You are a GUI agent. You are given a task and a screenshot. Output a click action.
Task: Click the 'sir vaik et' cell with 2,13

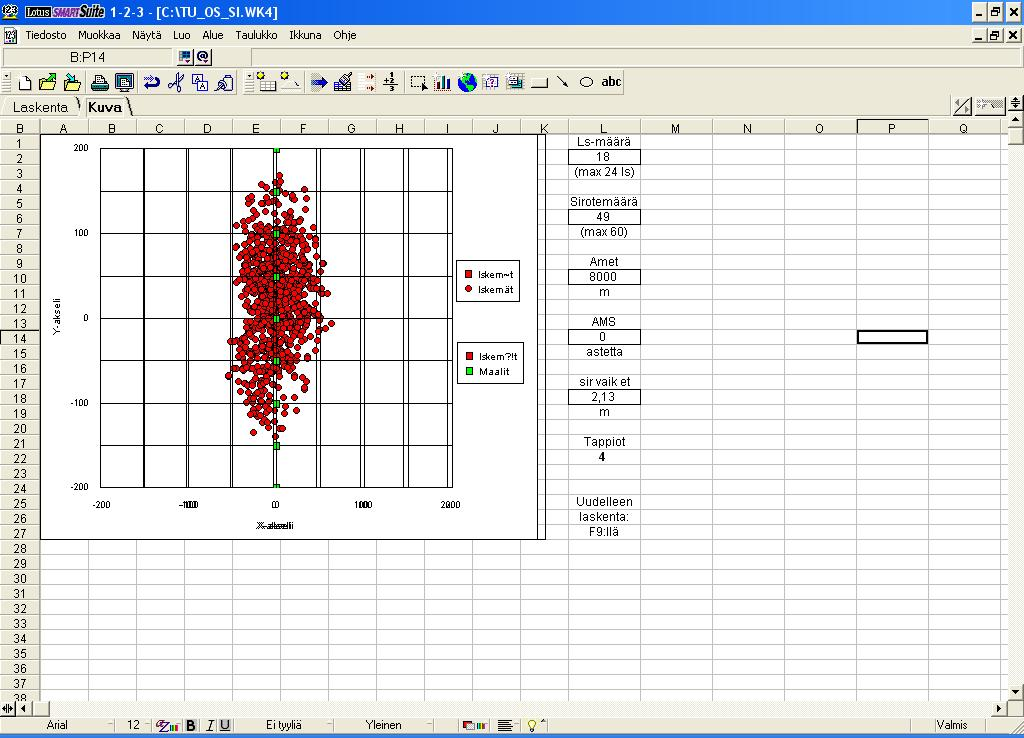[x=604, y=397]
